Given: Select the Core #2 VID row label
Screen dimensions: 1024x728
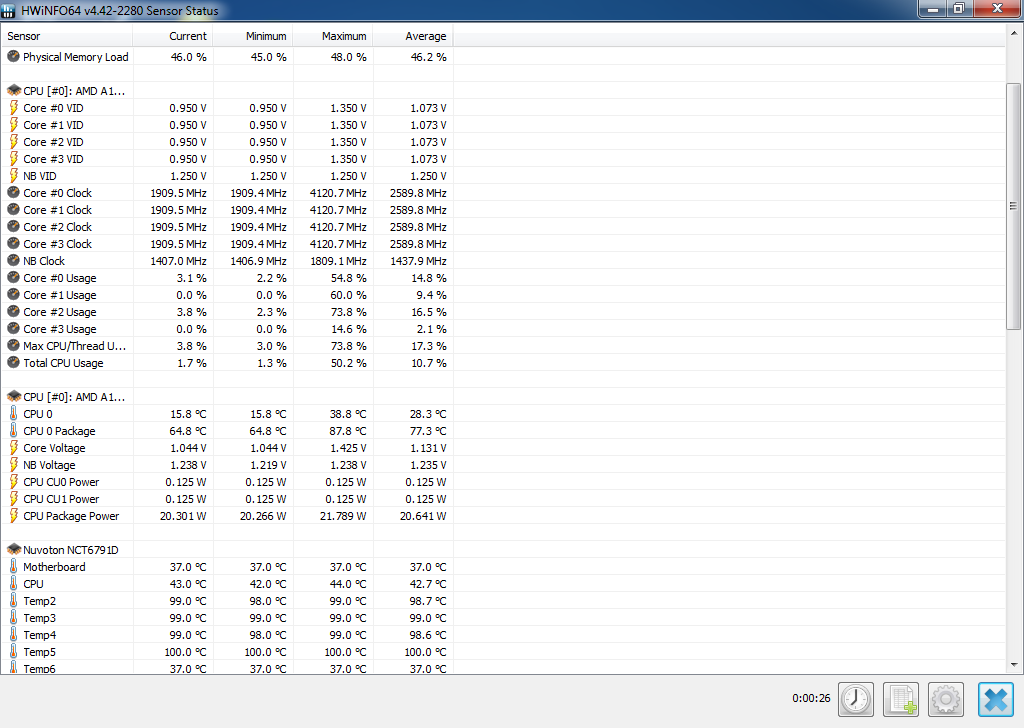Looking at the screenshot, I should click(x=54, y=142).
